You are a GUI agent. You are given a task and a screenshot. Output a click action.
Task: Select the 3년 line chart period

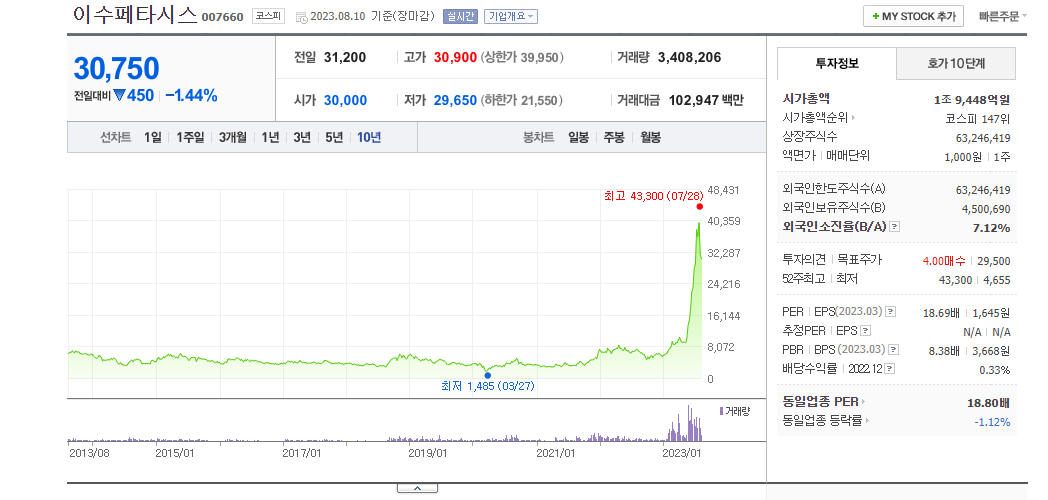point(302,138)
